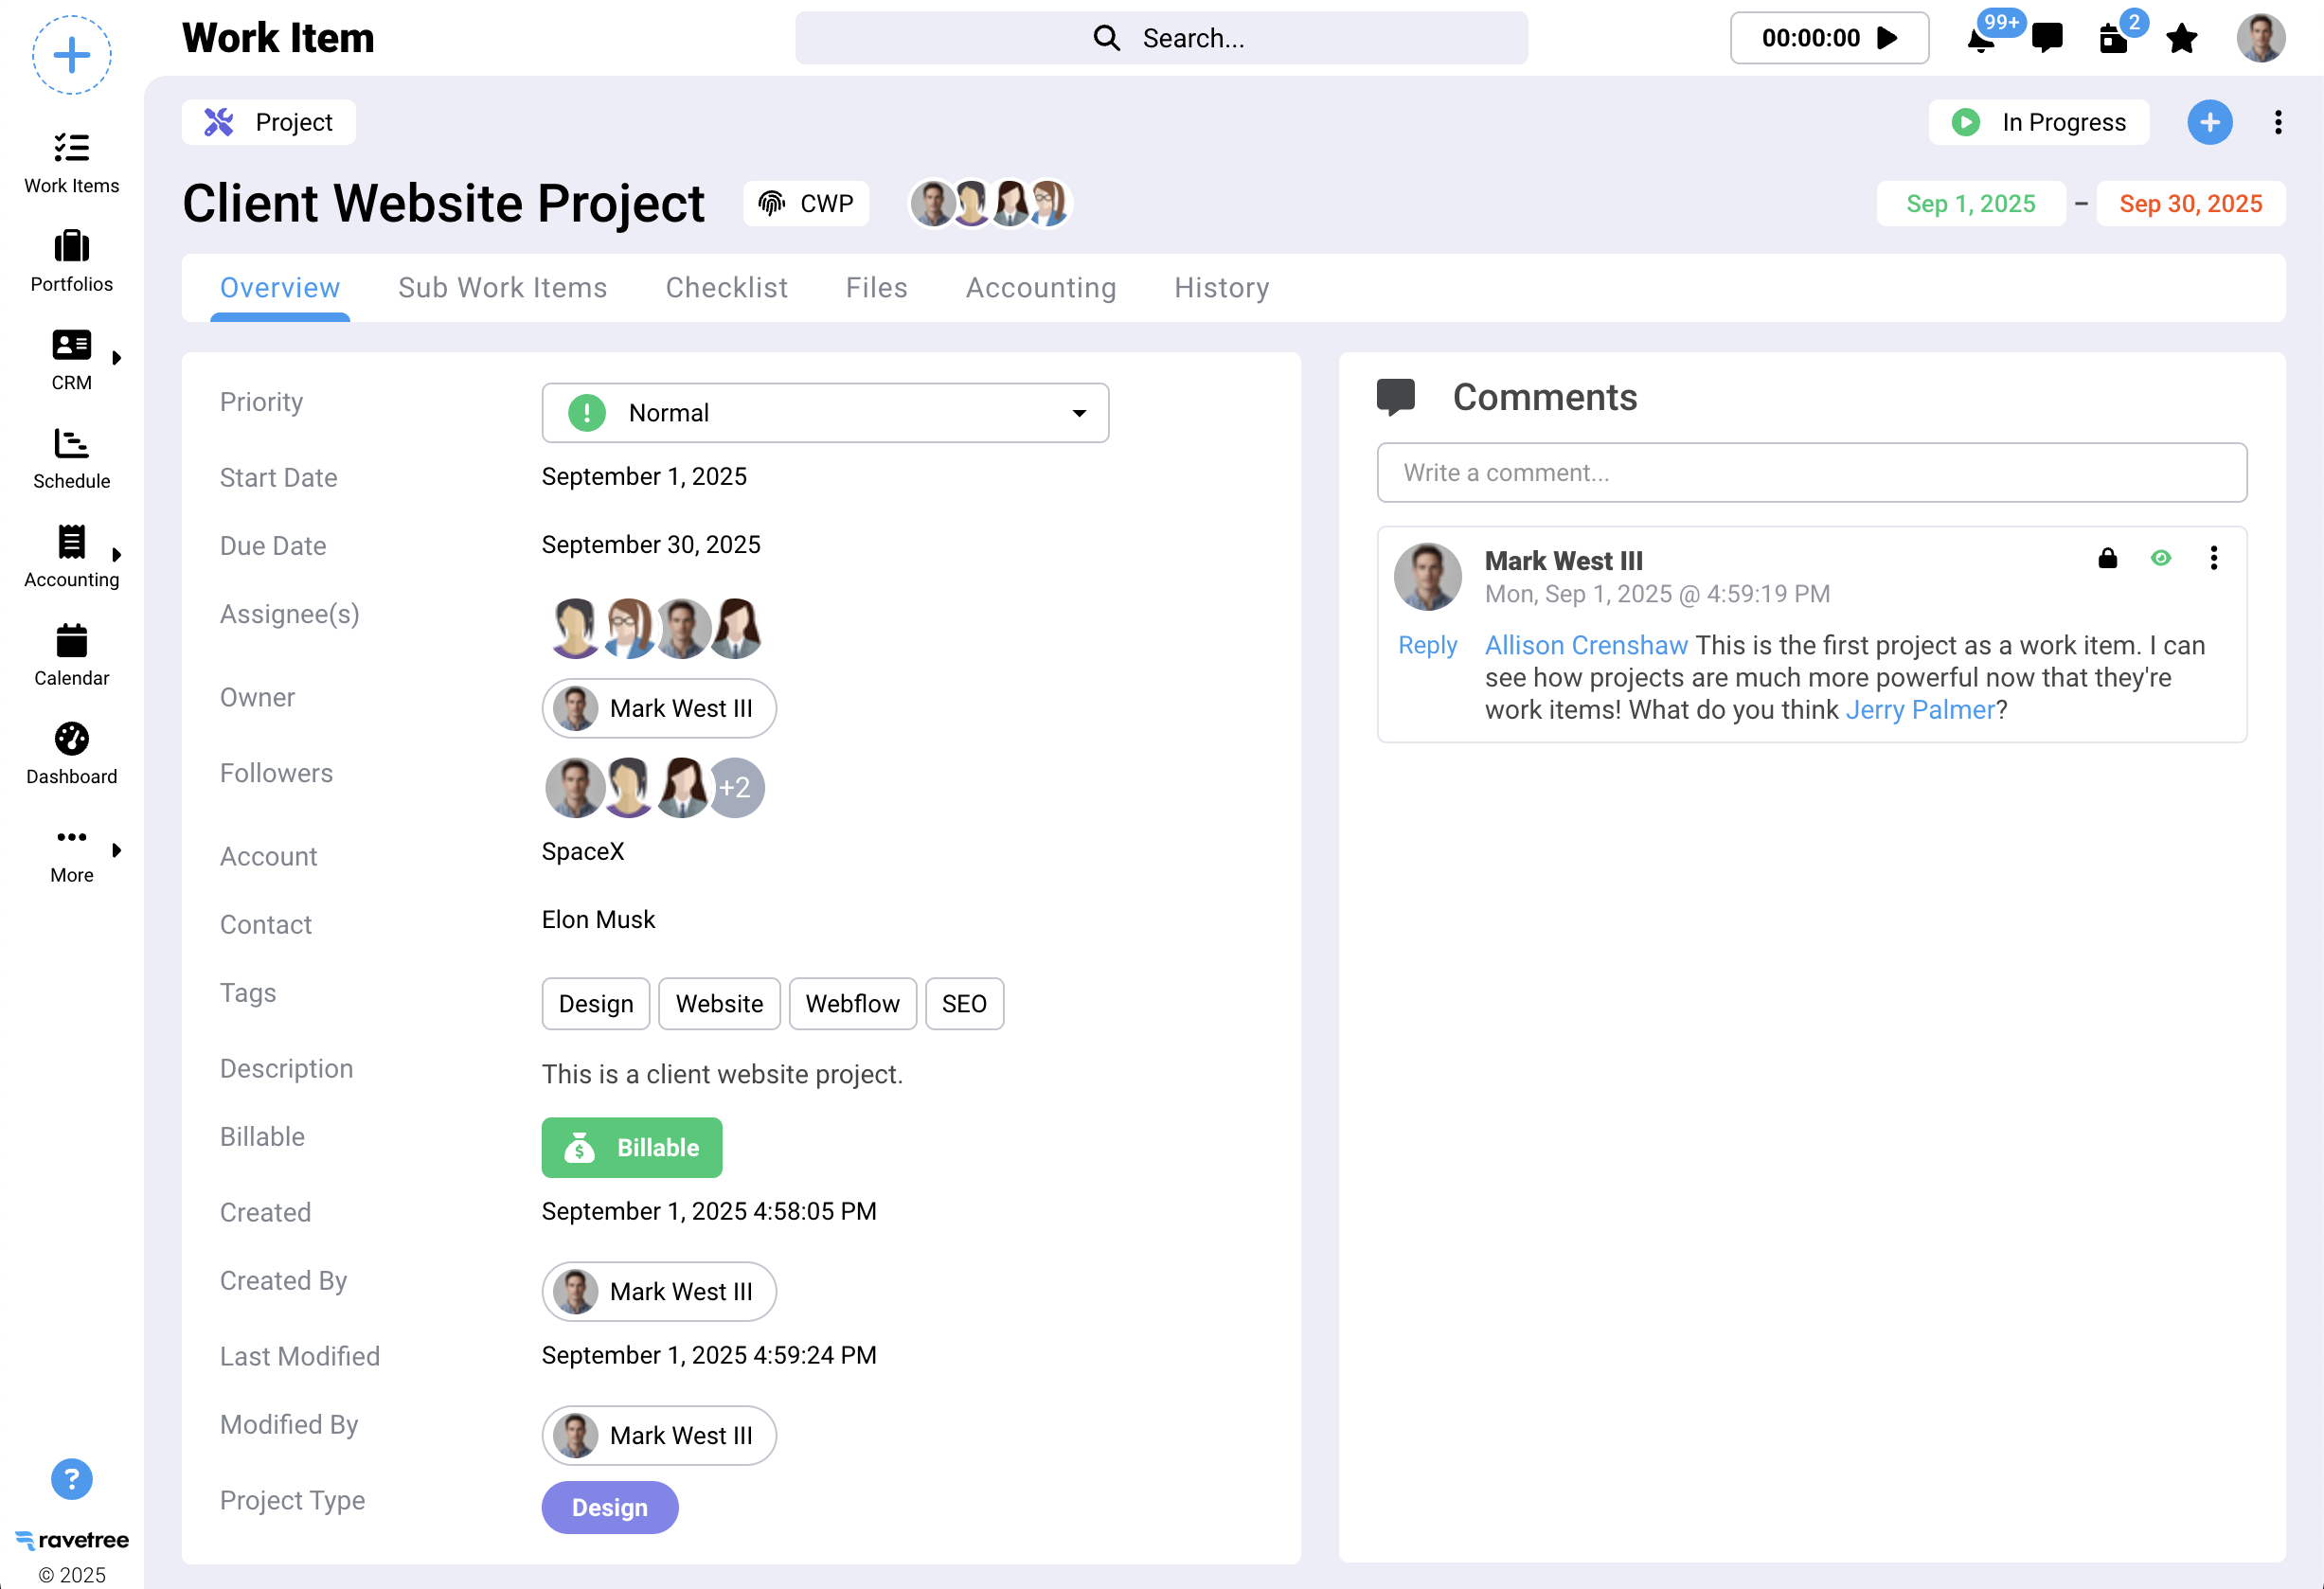
Task: Toggle the comment visibility eye icon
Action: click(x=2160, y=558)
